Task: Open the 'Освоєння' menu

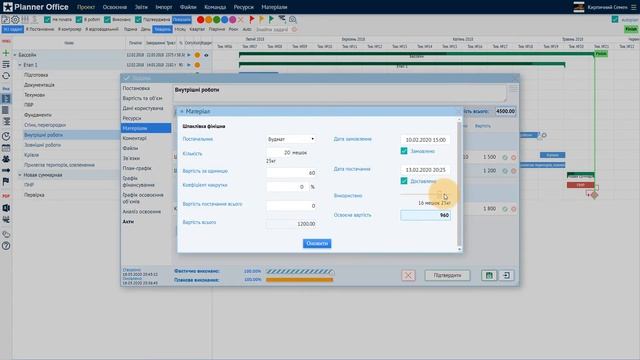Action: click(115, 7)
